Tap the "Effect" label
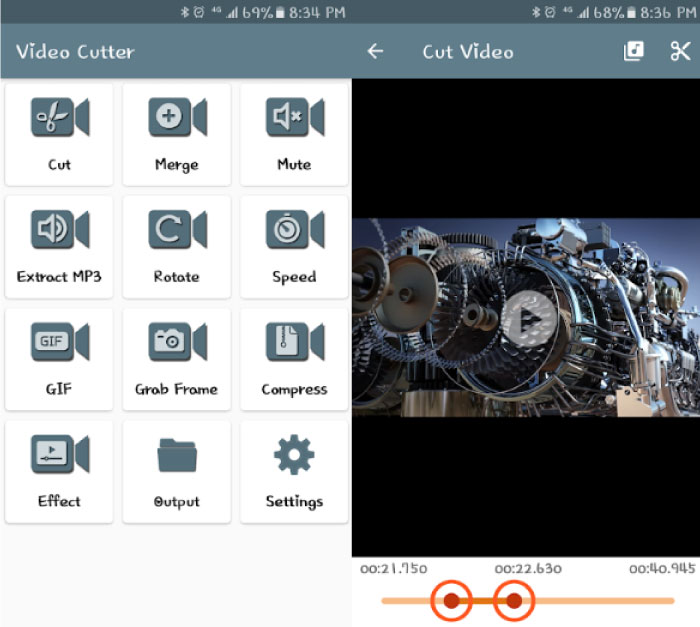Screen dimensions: 700x627 click(59, 502)
